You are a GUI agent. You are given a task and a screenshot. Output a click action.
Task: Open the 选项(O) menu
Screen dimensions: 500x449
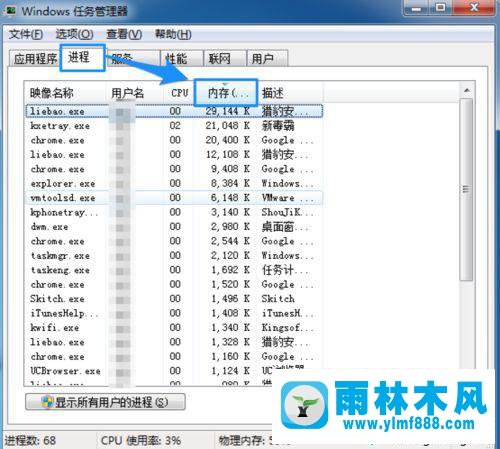coord(74,34)
